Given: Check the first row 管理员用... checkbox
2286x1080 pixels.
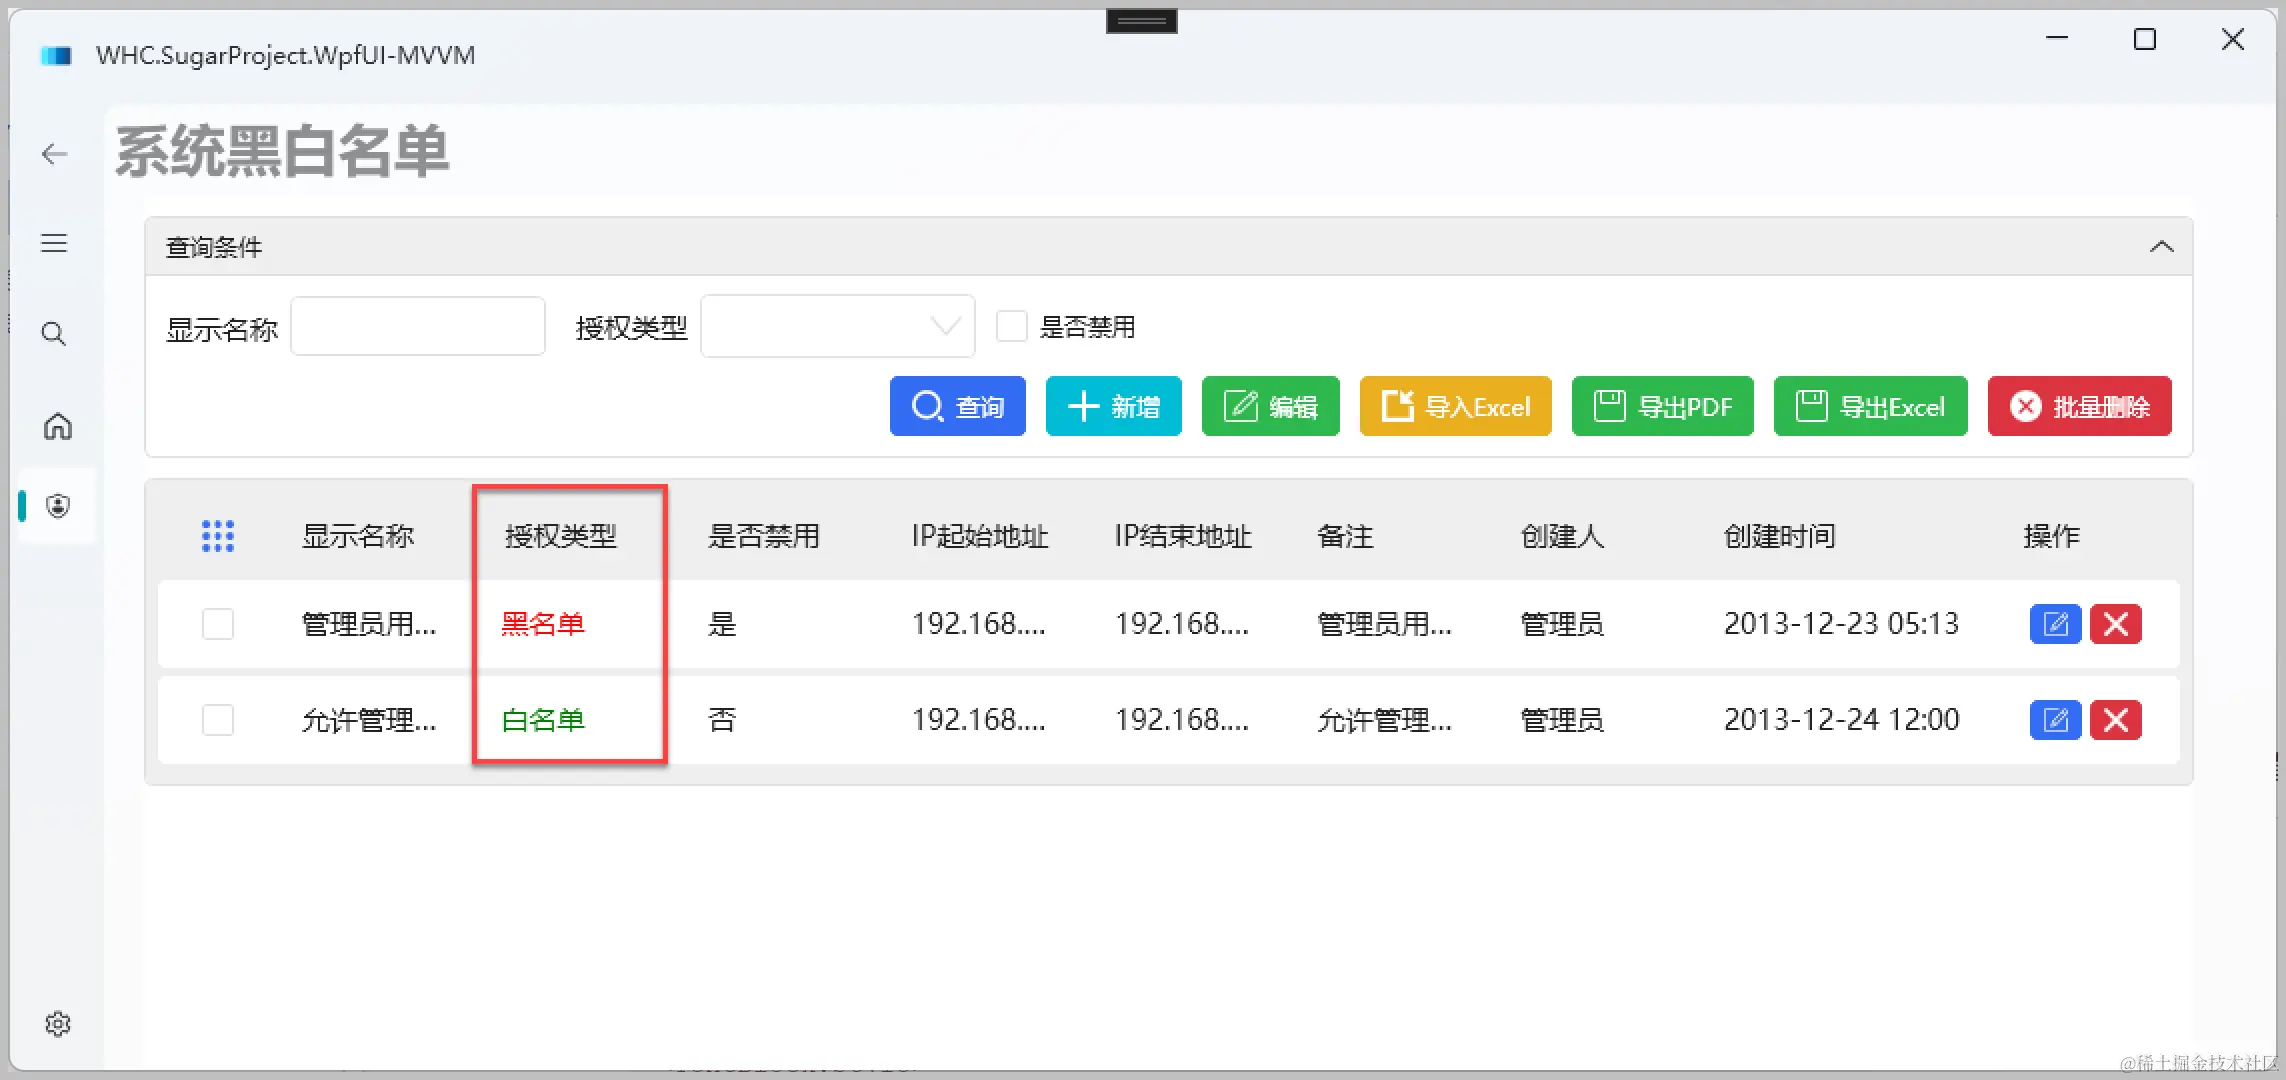Looking at the screenshot, I should (x=218, y=624).
